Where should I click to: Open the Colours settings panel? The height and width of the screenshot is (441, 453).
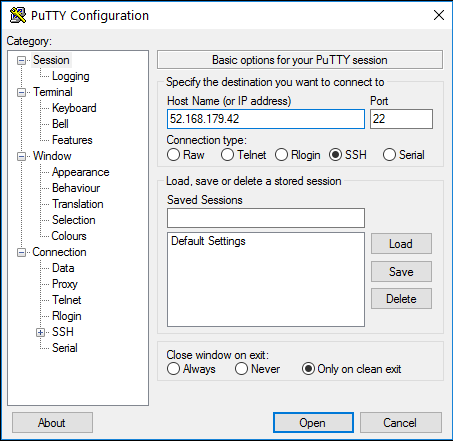(69, 236)
